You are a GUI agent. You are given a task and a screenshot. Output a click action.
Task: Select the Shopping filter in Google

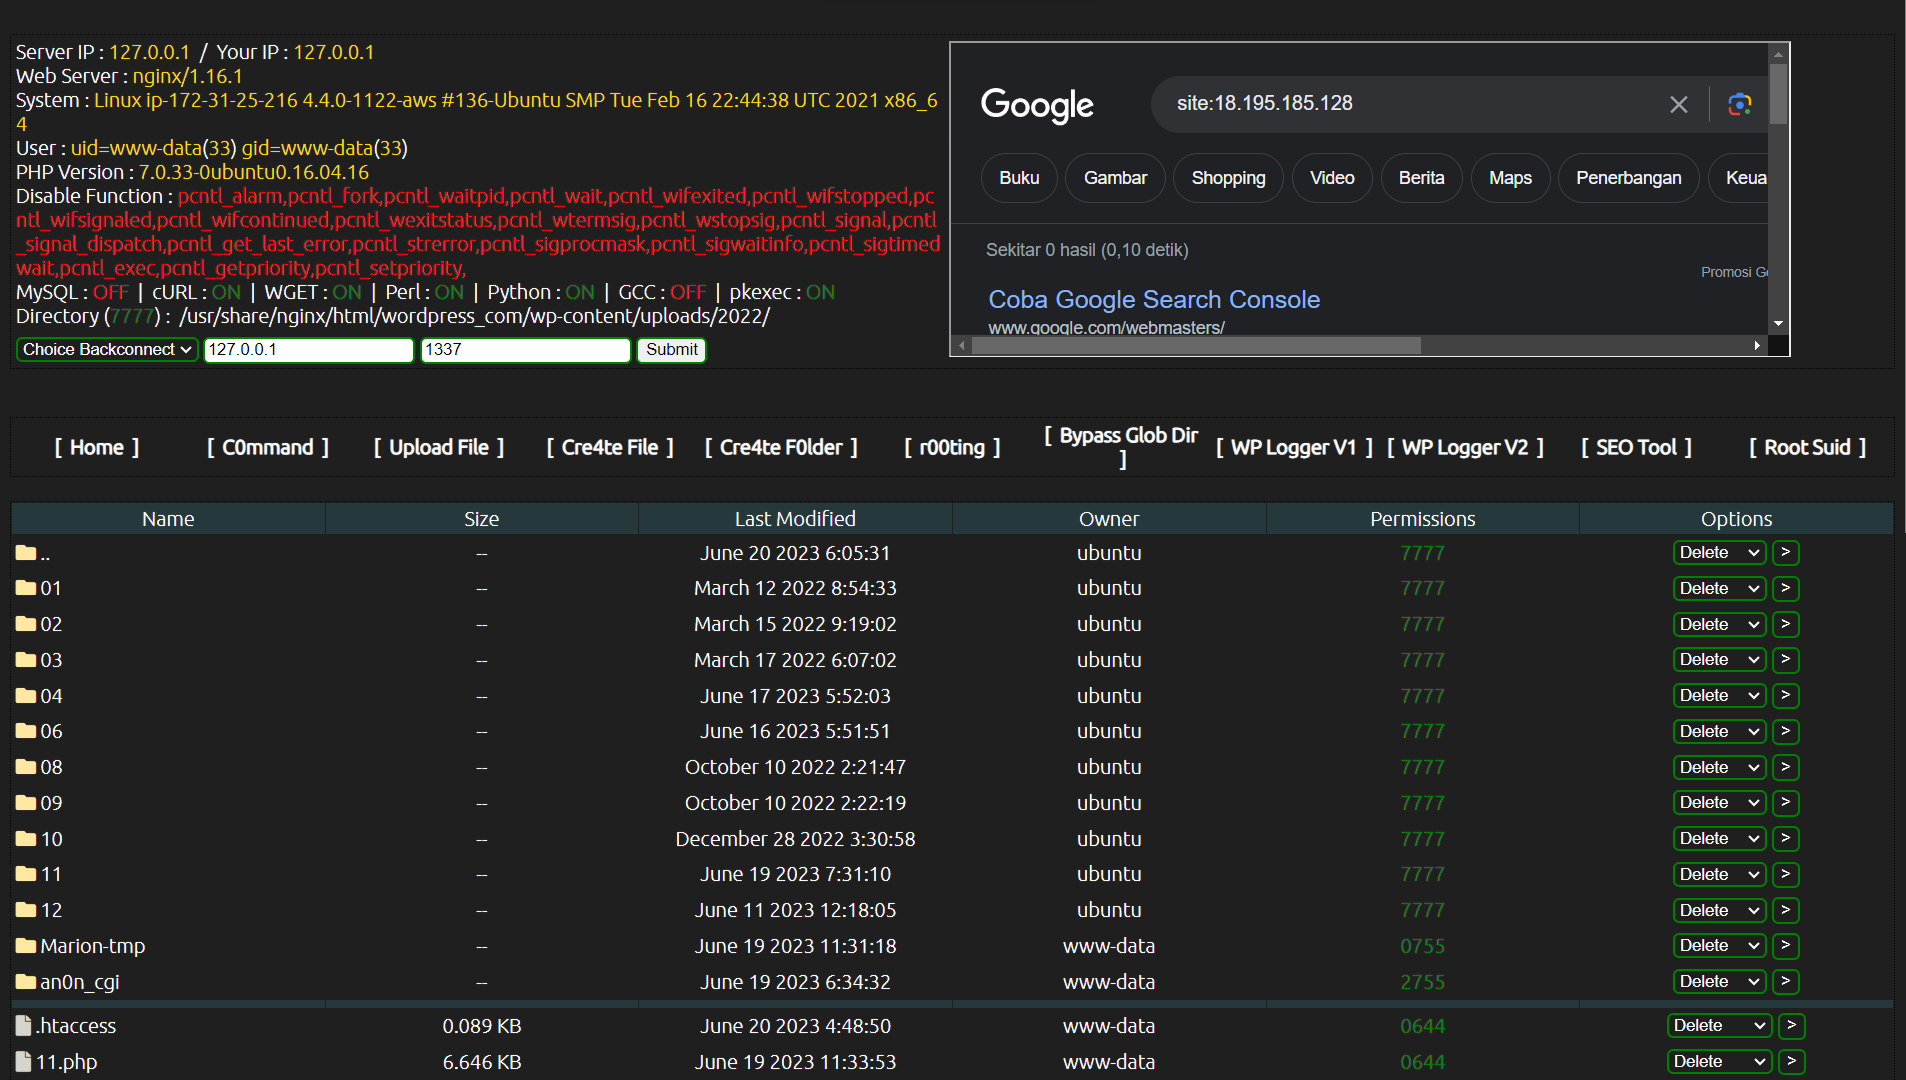tap(1228, 178)
